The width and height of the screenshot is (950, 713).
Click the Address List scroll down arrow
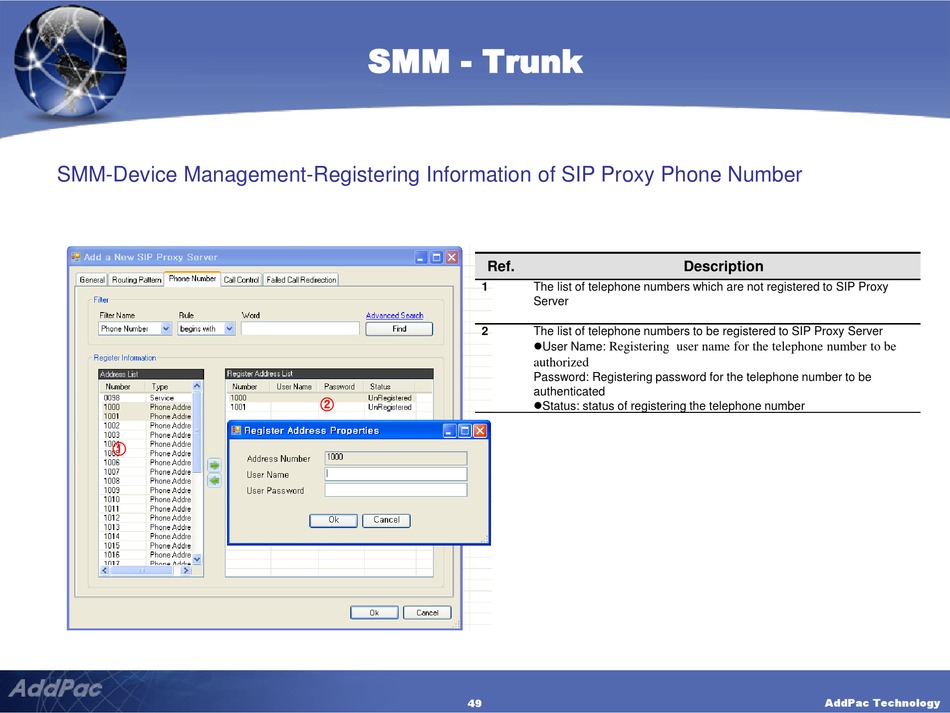point(197,559)
